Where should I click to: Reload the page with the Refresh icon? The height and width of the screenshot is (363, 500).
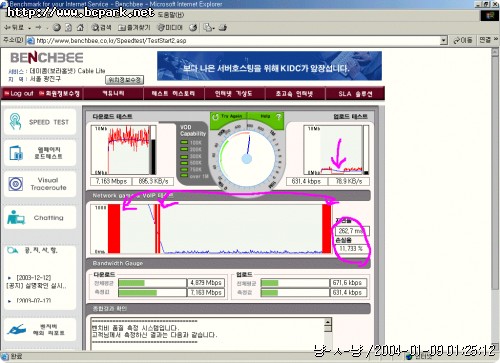[68, 28]
